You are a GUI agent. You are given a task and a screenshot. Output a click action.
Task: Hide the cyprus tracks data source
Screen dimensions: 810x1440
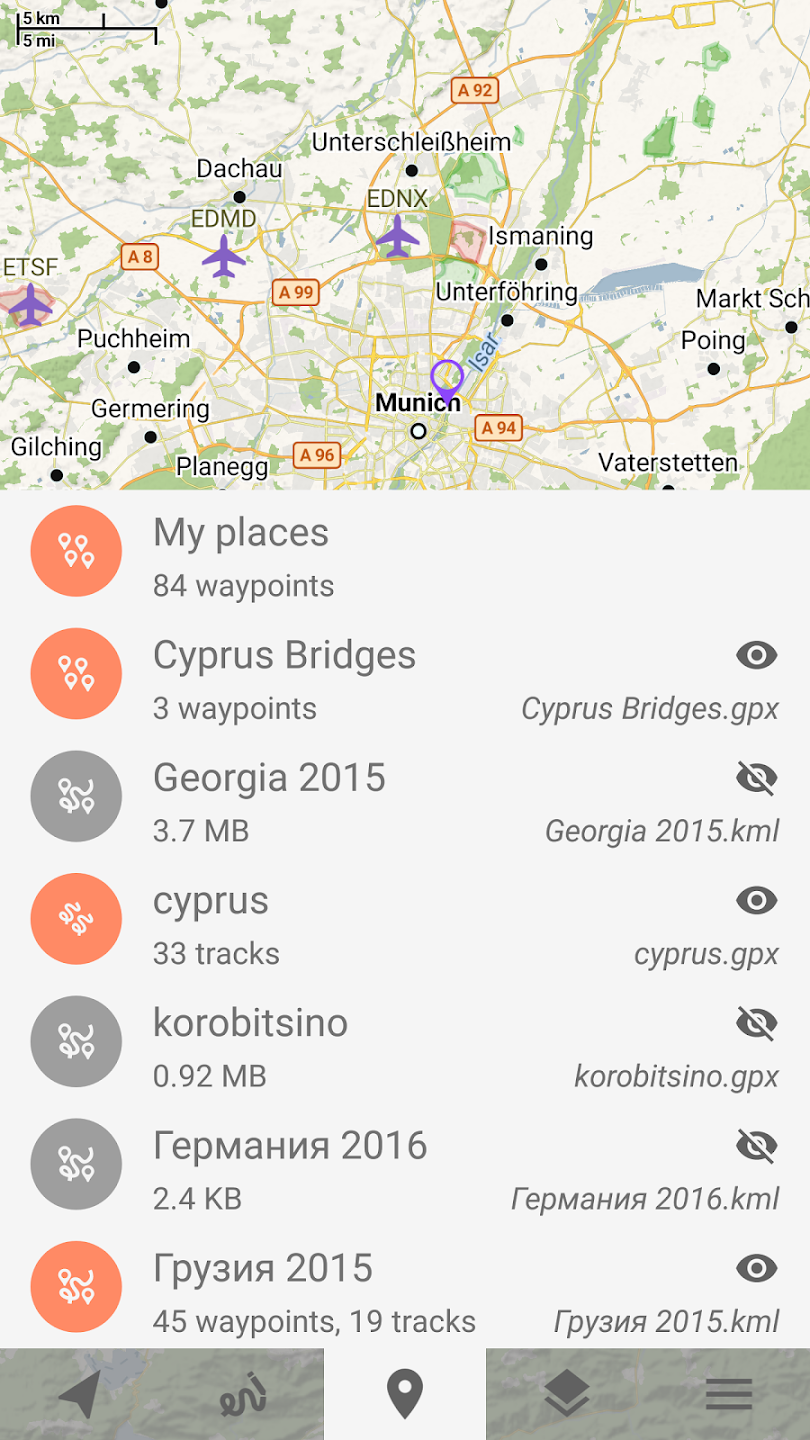tap(756, 901)
